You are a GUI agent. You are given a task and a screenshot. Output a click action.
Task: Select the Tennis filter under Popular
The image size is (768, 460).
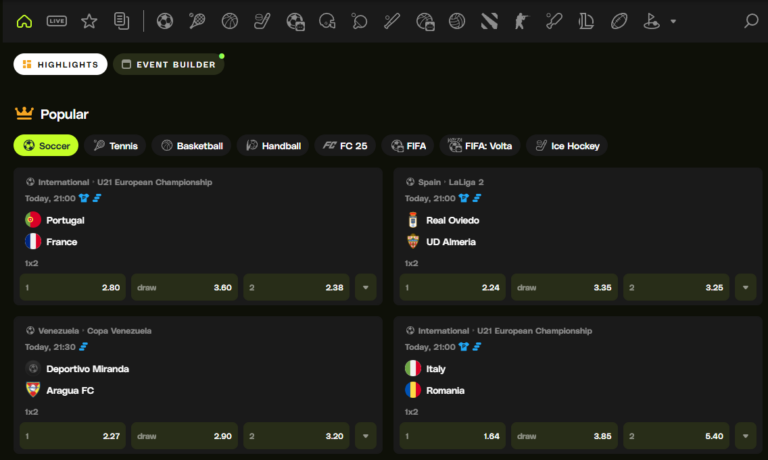pyautogui.click(x=115, y=145)
